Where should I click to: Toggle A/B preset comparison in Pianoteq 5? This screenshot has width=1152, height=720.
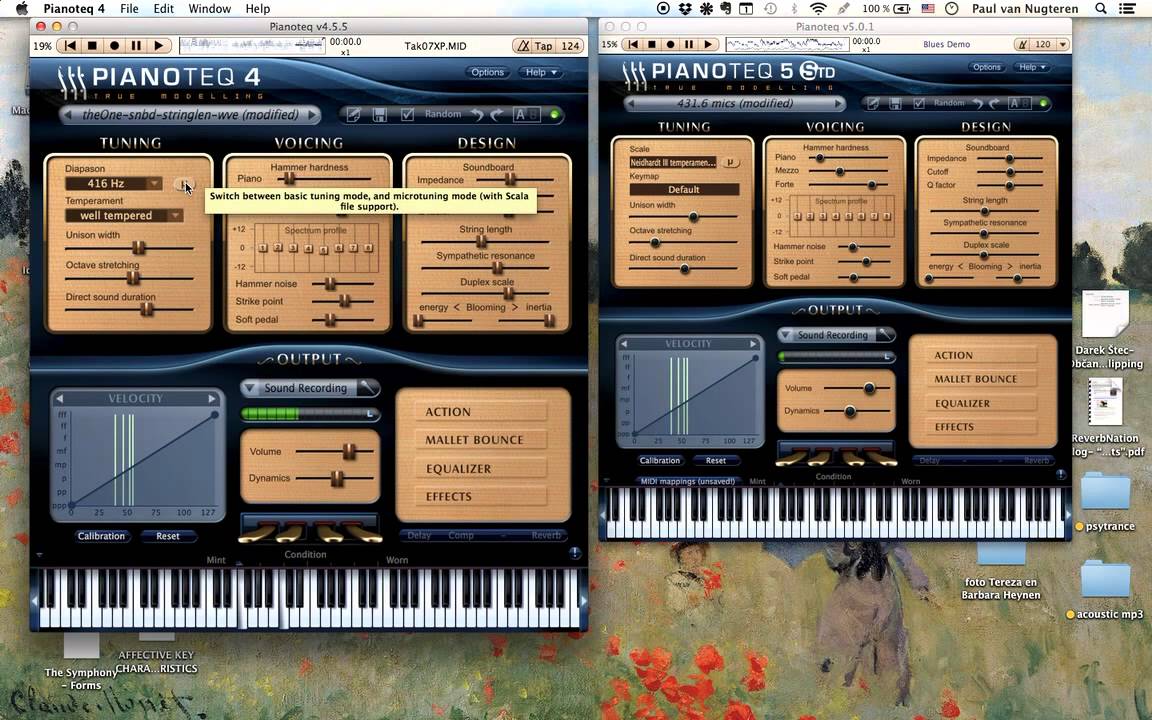tap(1019, 104)
